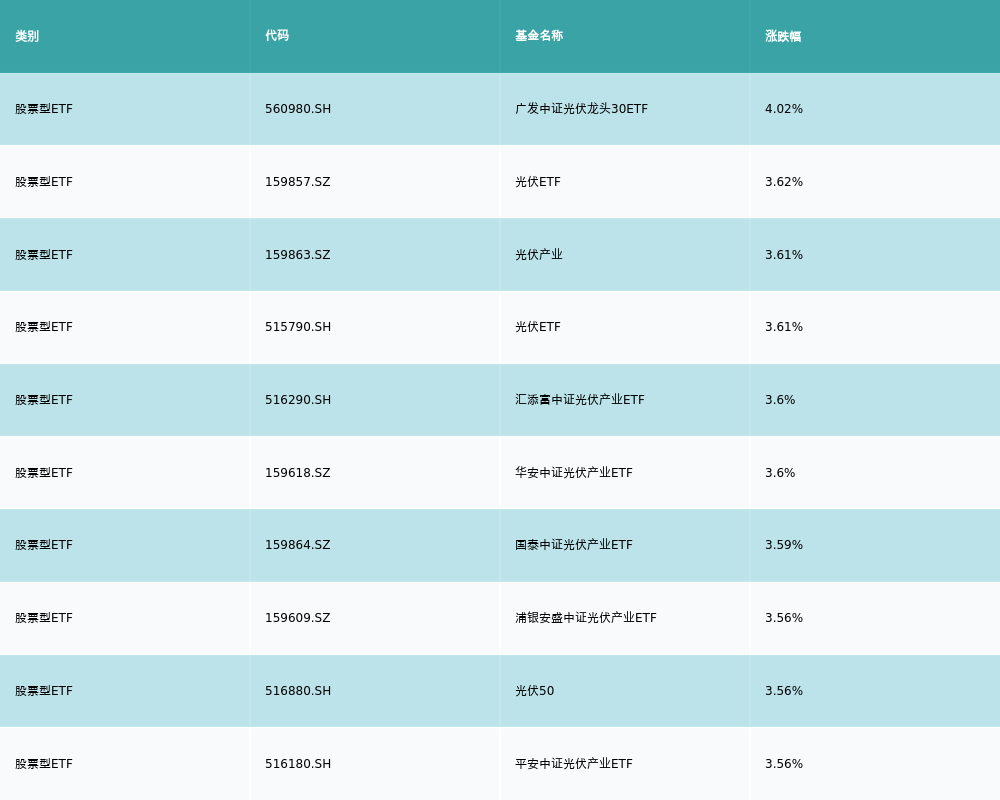Select fund name 广发中证光伏龙头30ETF
The height and width of the screenshot is (800, 1000).
[x=581, y=109]
